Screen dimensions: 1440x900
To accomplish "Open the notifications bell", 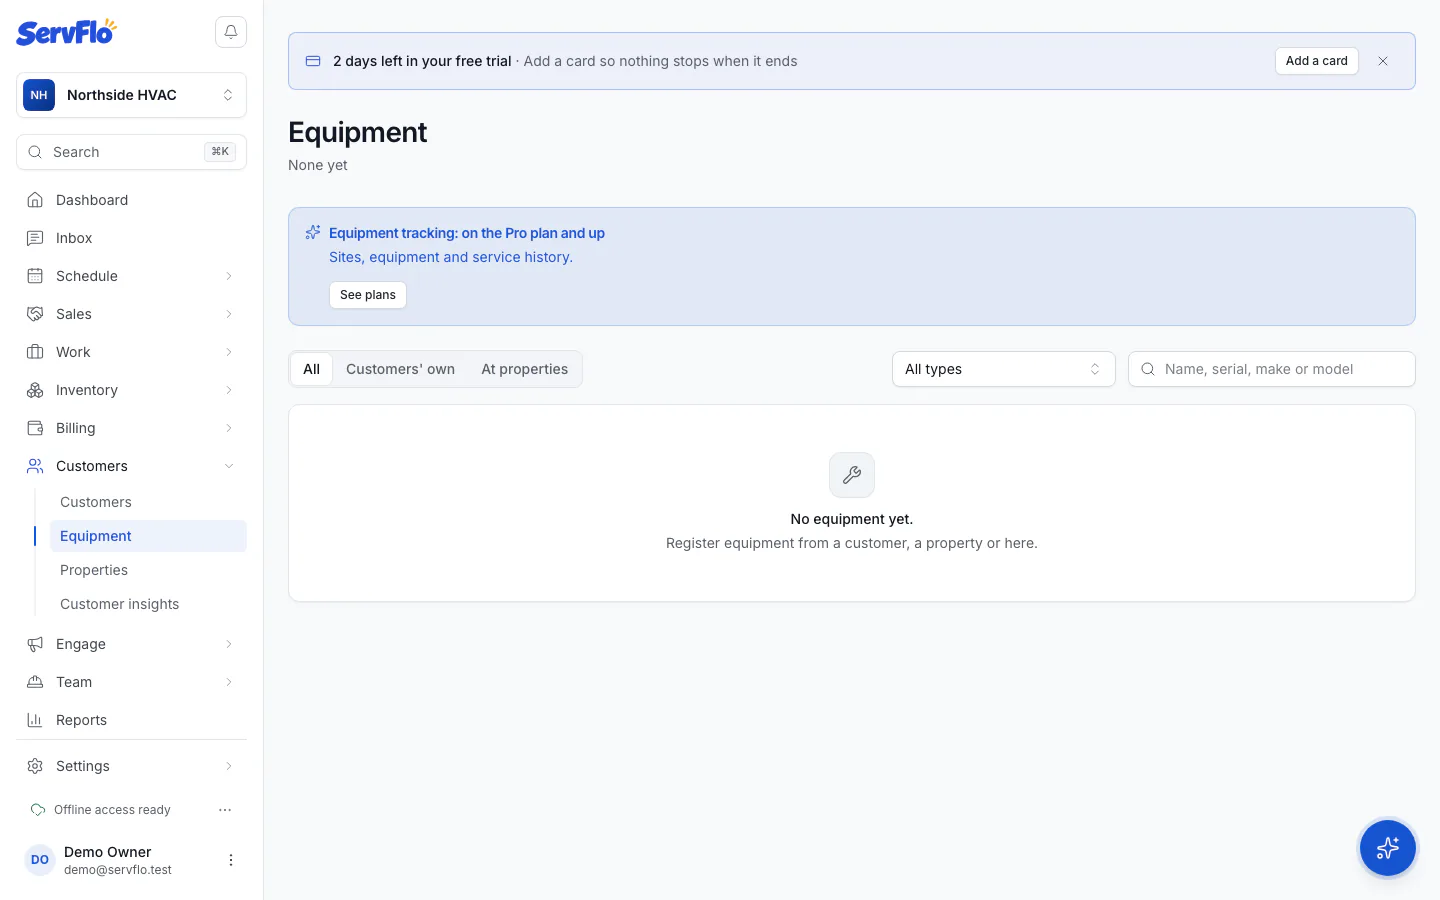I will pos(231,32).
